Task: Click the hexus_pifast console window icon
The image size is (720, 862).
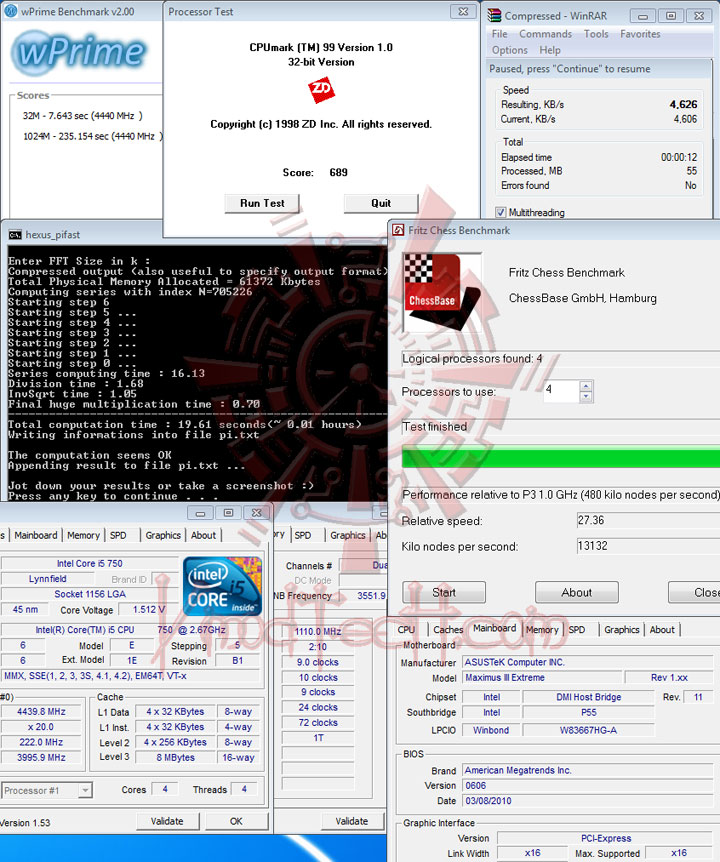Action: tap(15, 235)
